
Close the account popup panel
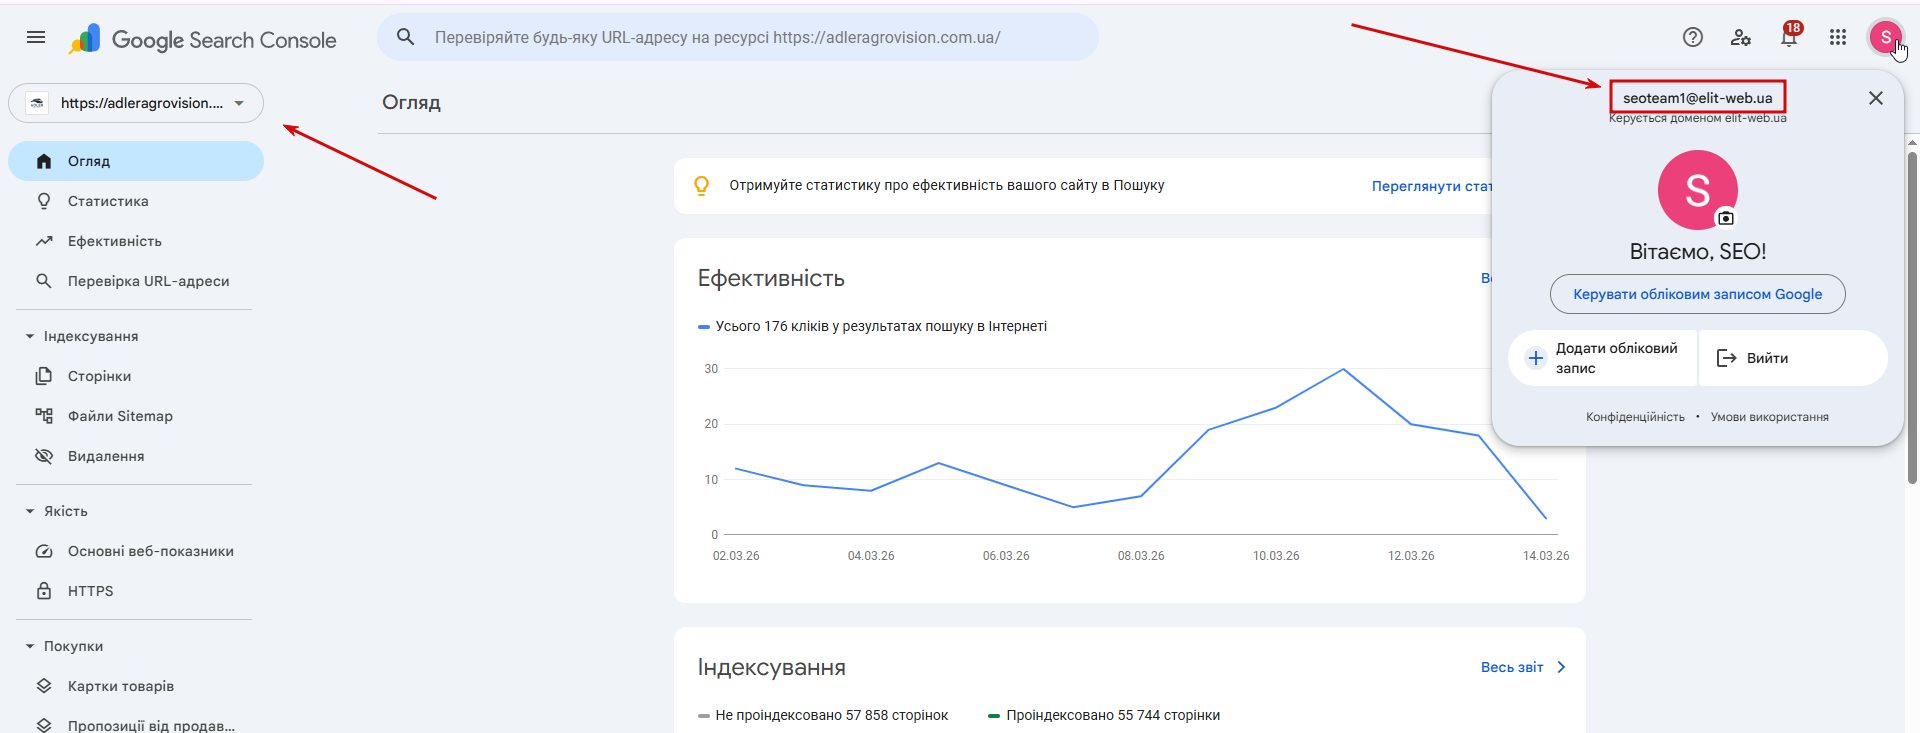[1876, 98]
